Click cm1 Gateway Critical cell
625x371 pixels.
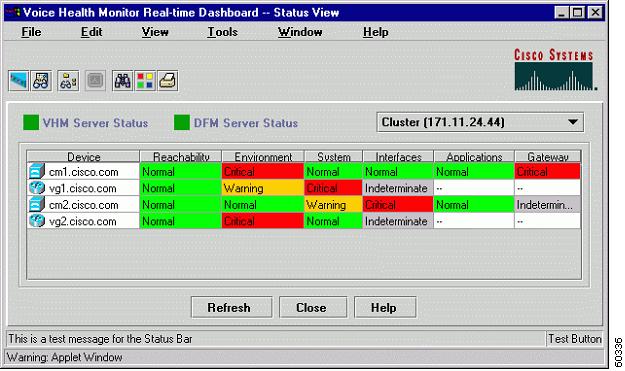click(548, 171)
